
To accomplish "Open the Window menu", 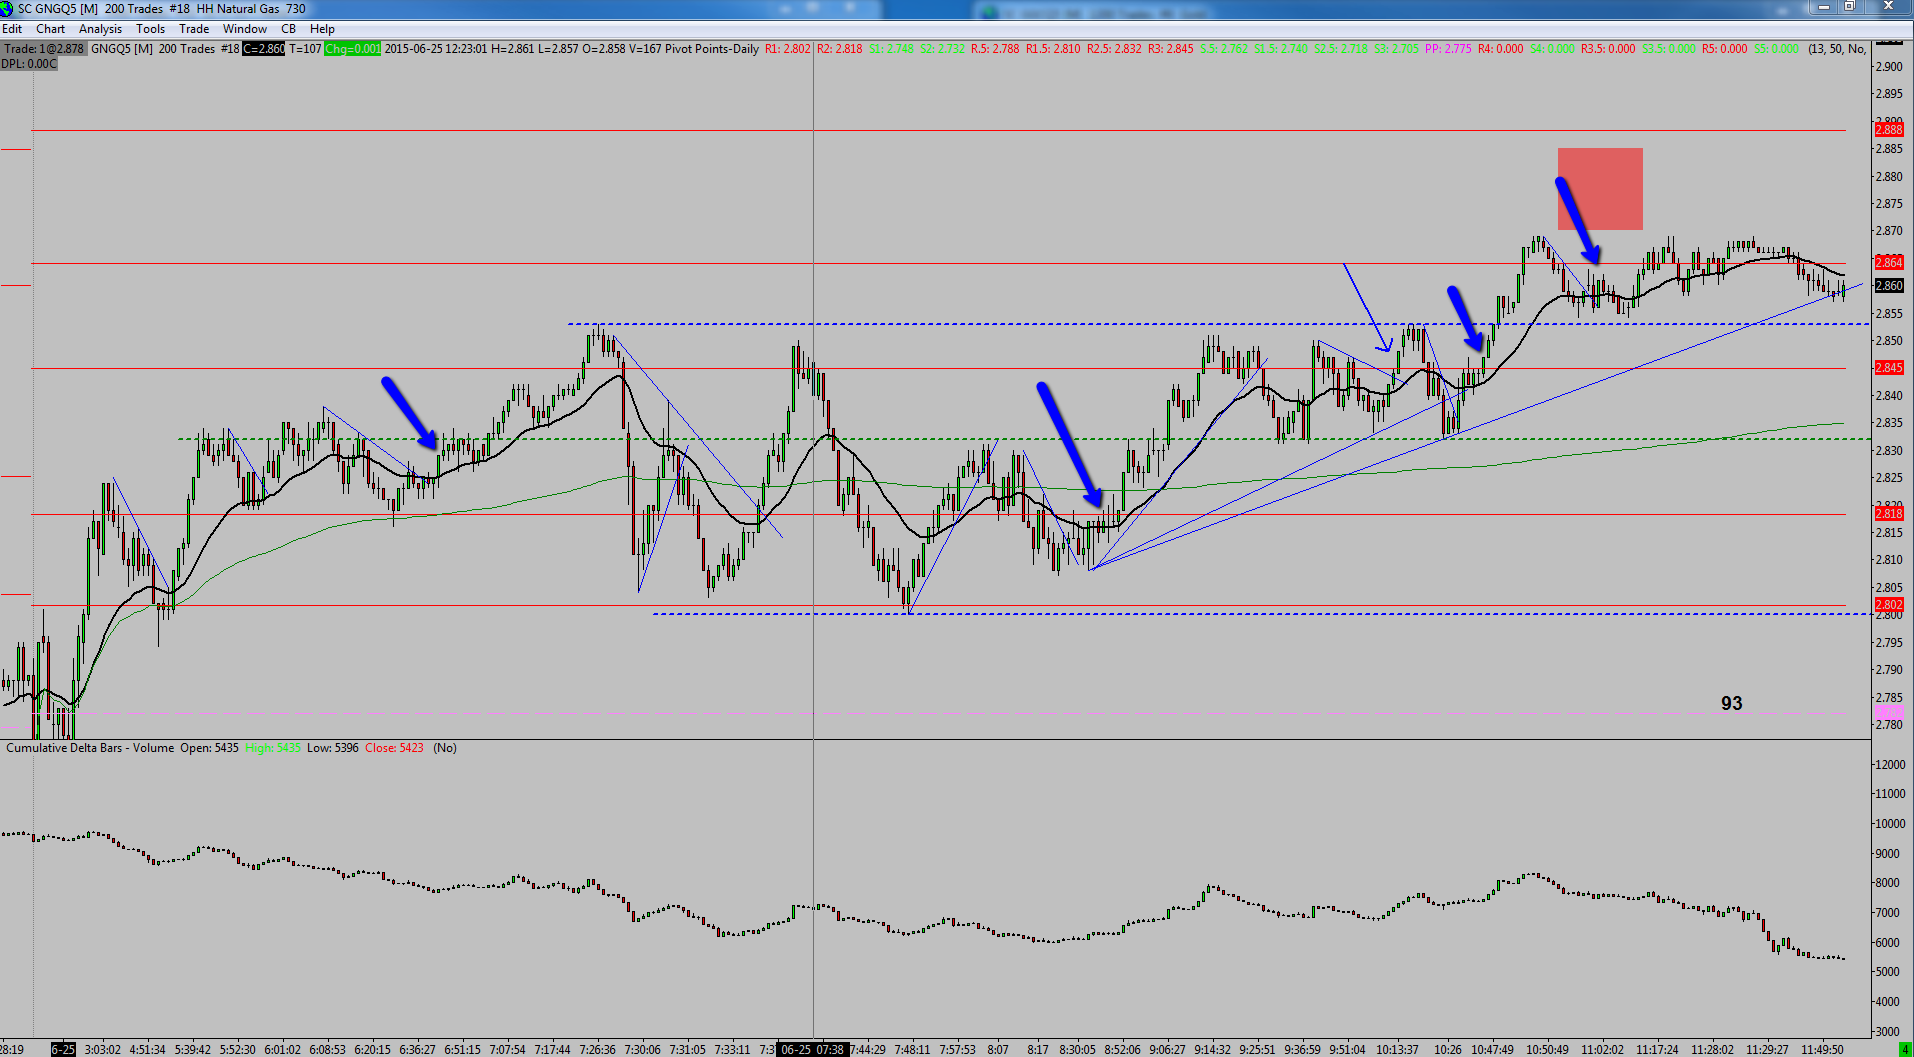I will 244,29.
